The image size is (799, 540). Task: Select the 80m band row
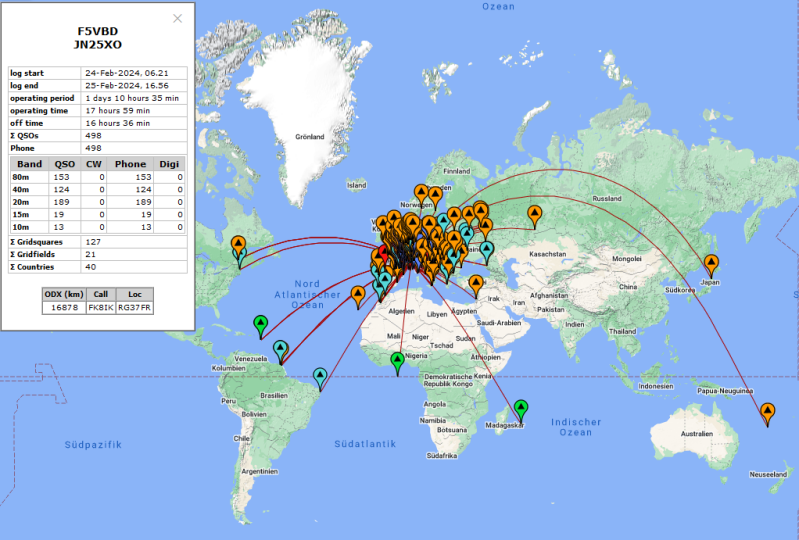click(x=97, y=177)
